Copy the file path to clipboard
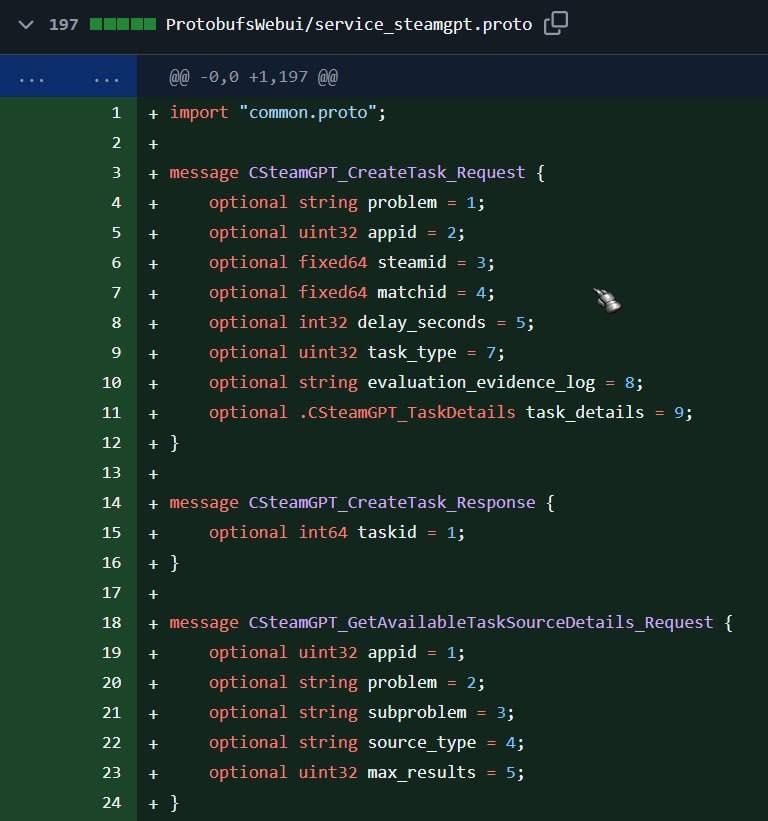The width and height of the screenshot is (768, 821). pos(555,24)
